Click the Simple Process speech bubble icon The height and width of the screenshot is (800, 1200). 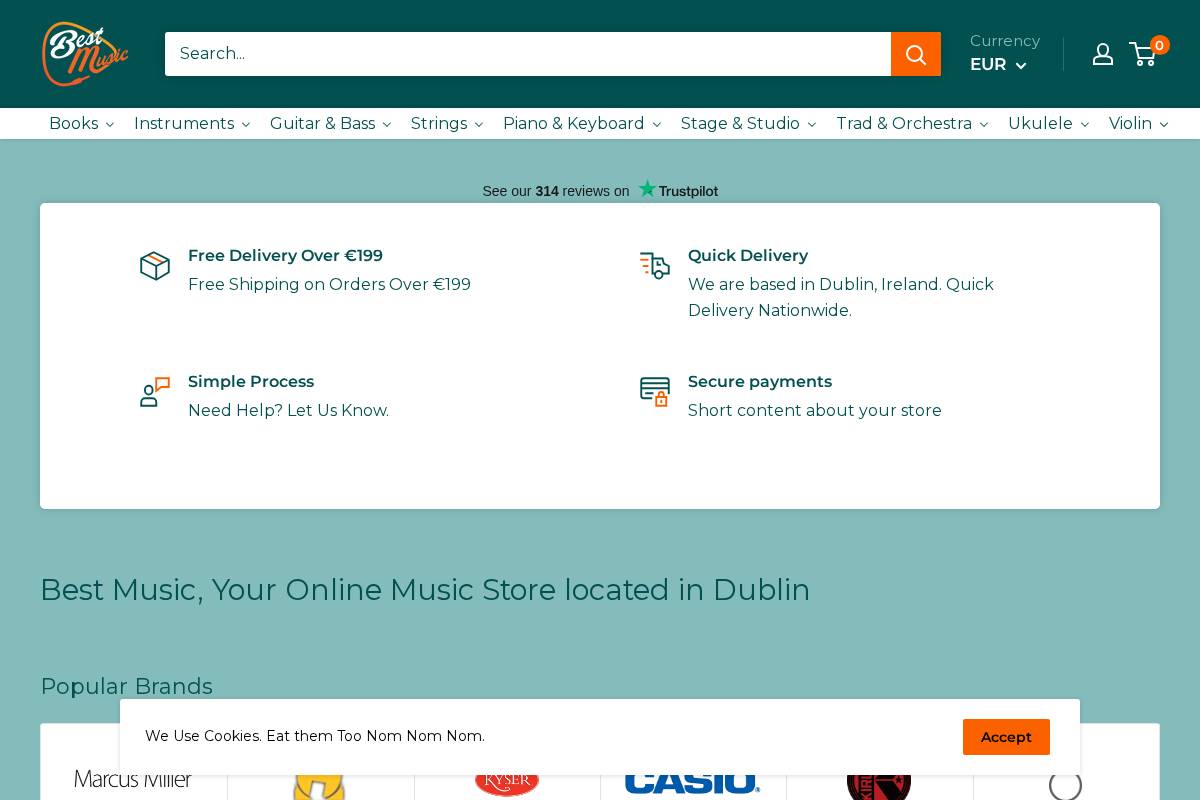coord(155,391)
